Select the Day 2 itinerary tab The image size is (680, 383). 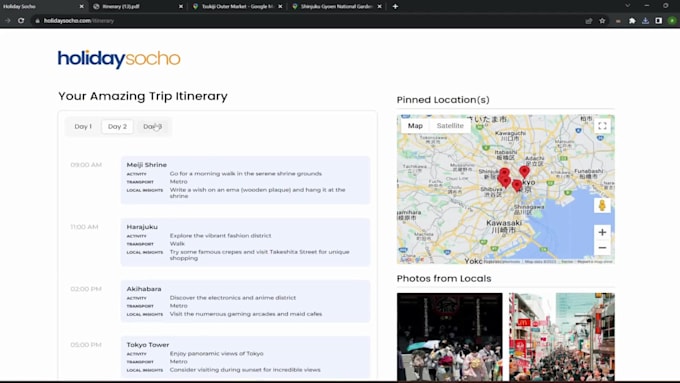[x=117, y=127]
